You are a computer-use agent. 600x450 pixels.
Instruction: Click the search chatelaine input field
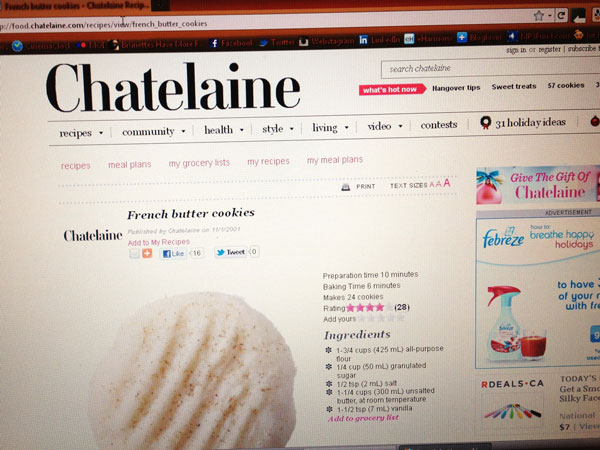[x=491, y=68]
